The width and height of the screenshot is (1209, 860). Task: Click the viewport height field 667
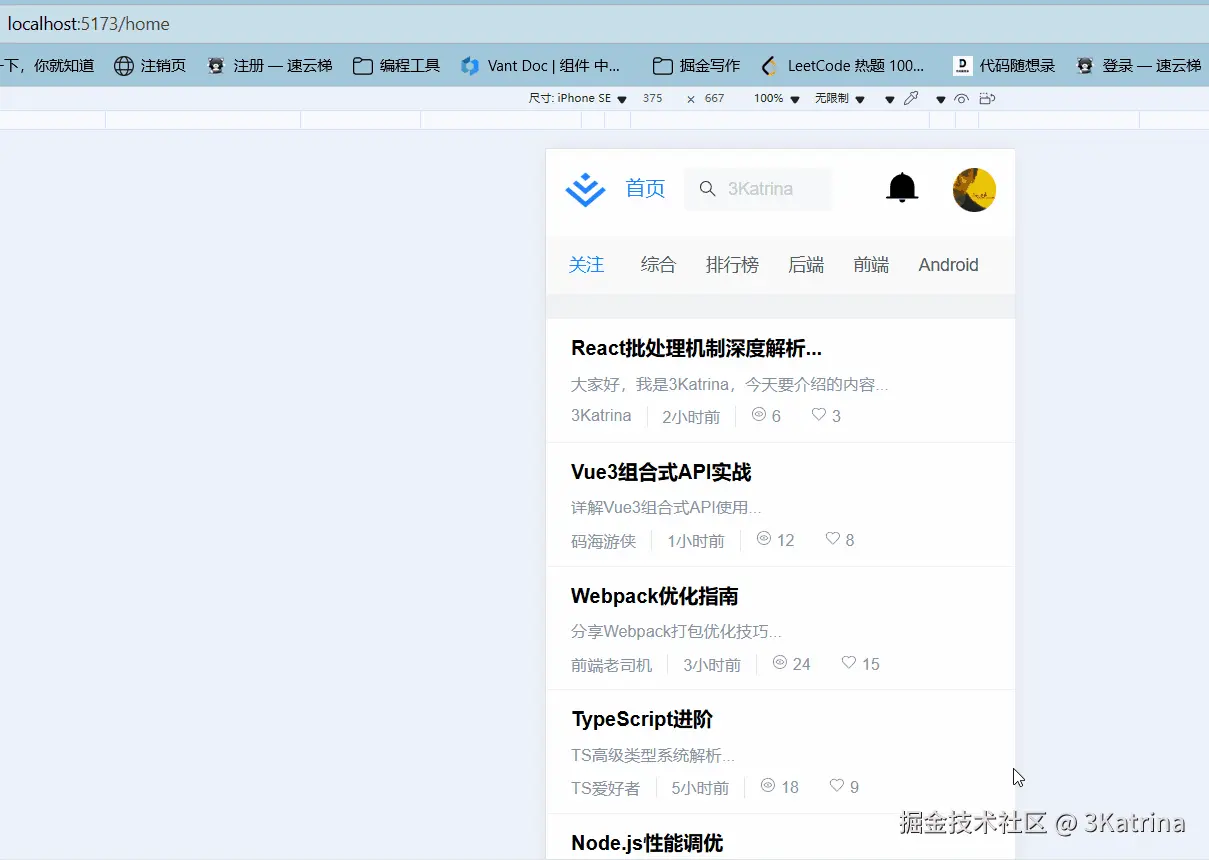(x=714, y=99)
